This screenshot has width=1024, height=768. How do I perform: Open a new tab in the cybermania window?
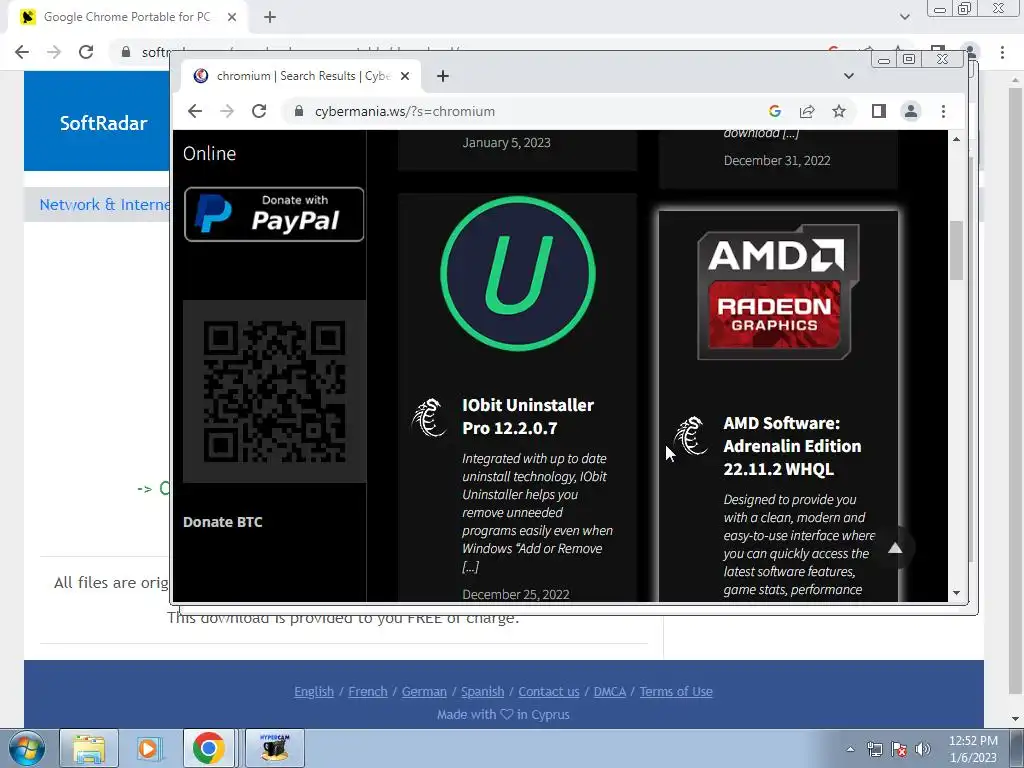[443, 76]
